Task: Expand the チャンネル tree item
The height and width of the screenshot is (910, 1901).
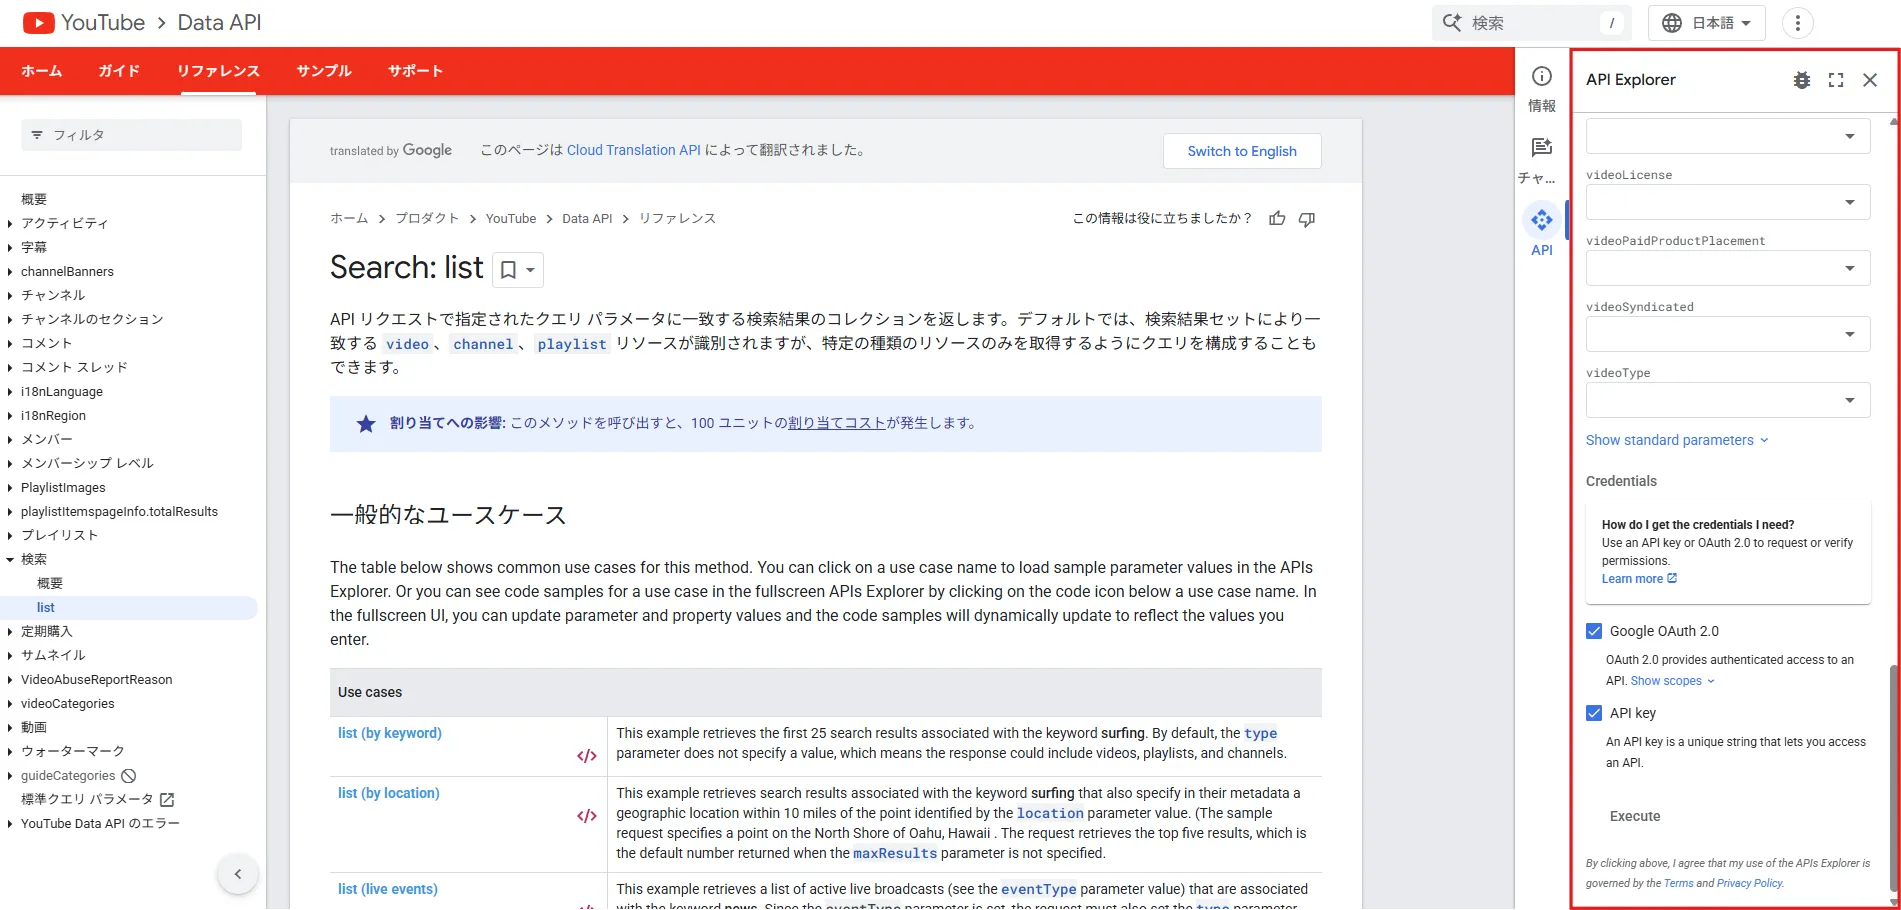Action: click(10, 296)
